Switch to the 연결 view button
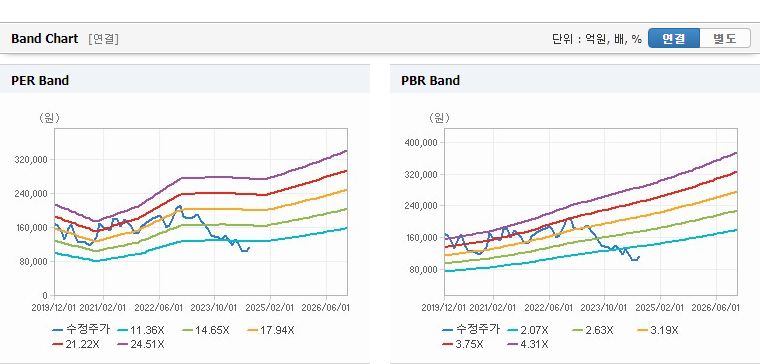 (674, 38)
